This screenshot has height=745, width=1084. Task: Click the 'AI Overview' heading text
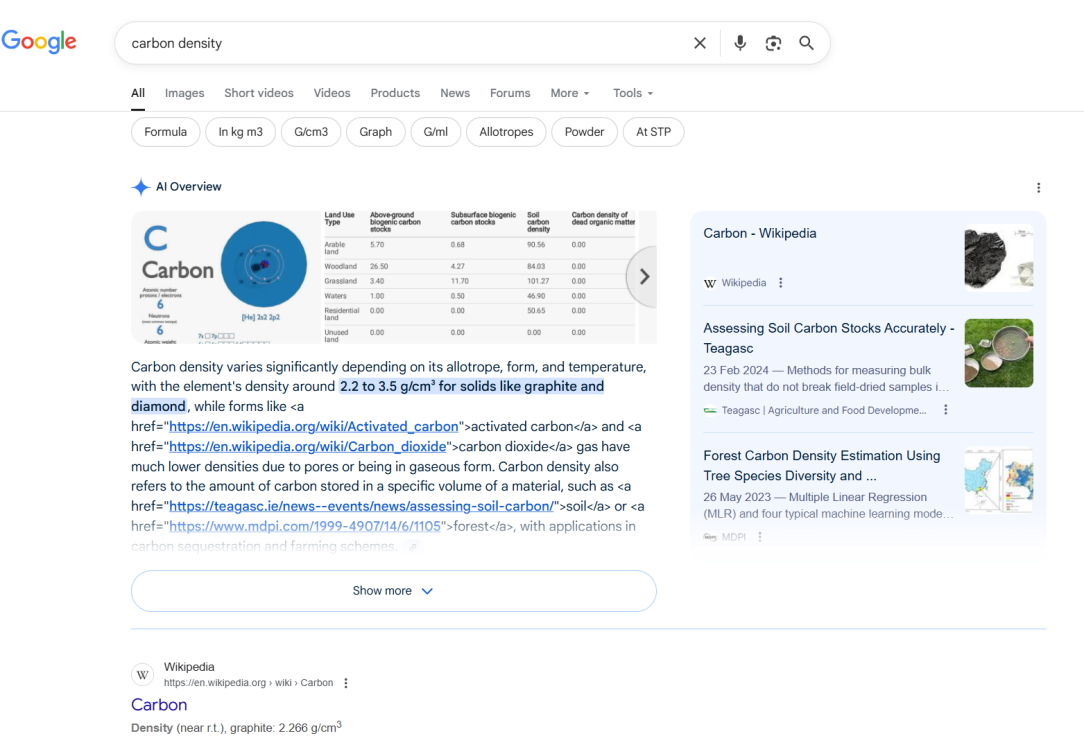(x=189, y=187)
